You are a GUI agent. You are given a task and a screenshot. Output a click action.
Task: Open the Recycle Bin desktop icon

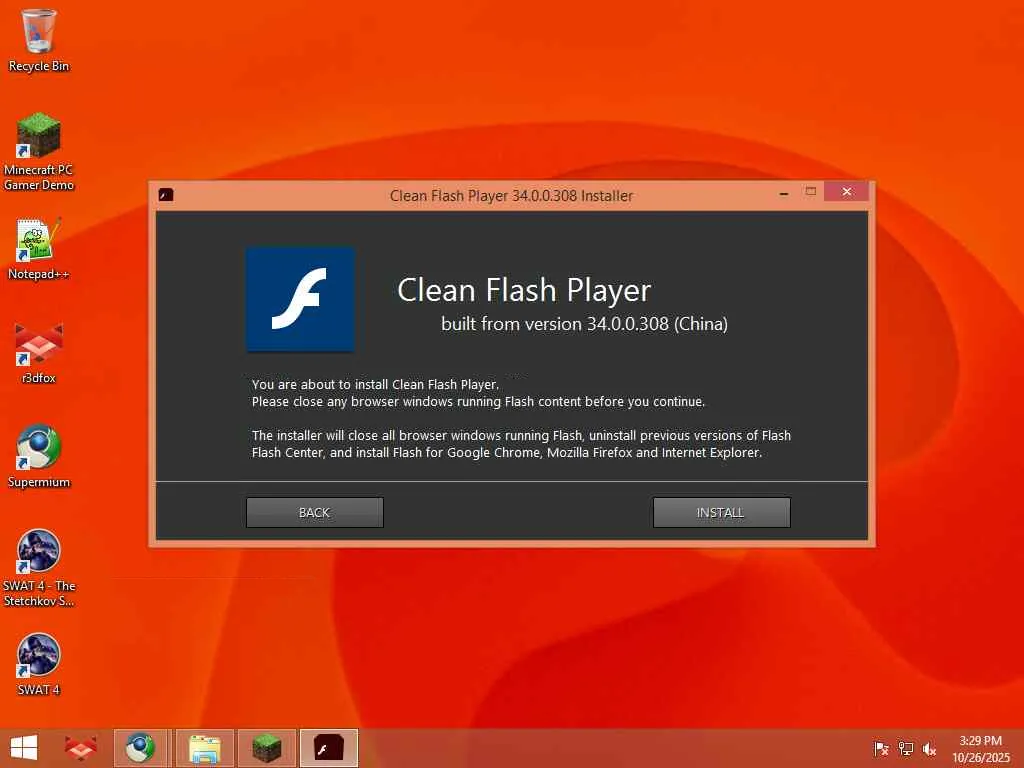click(39, 40)
